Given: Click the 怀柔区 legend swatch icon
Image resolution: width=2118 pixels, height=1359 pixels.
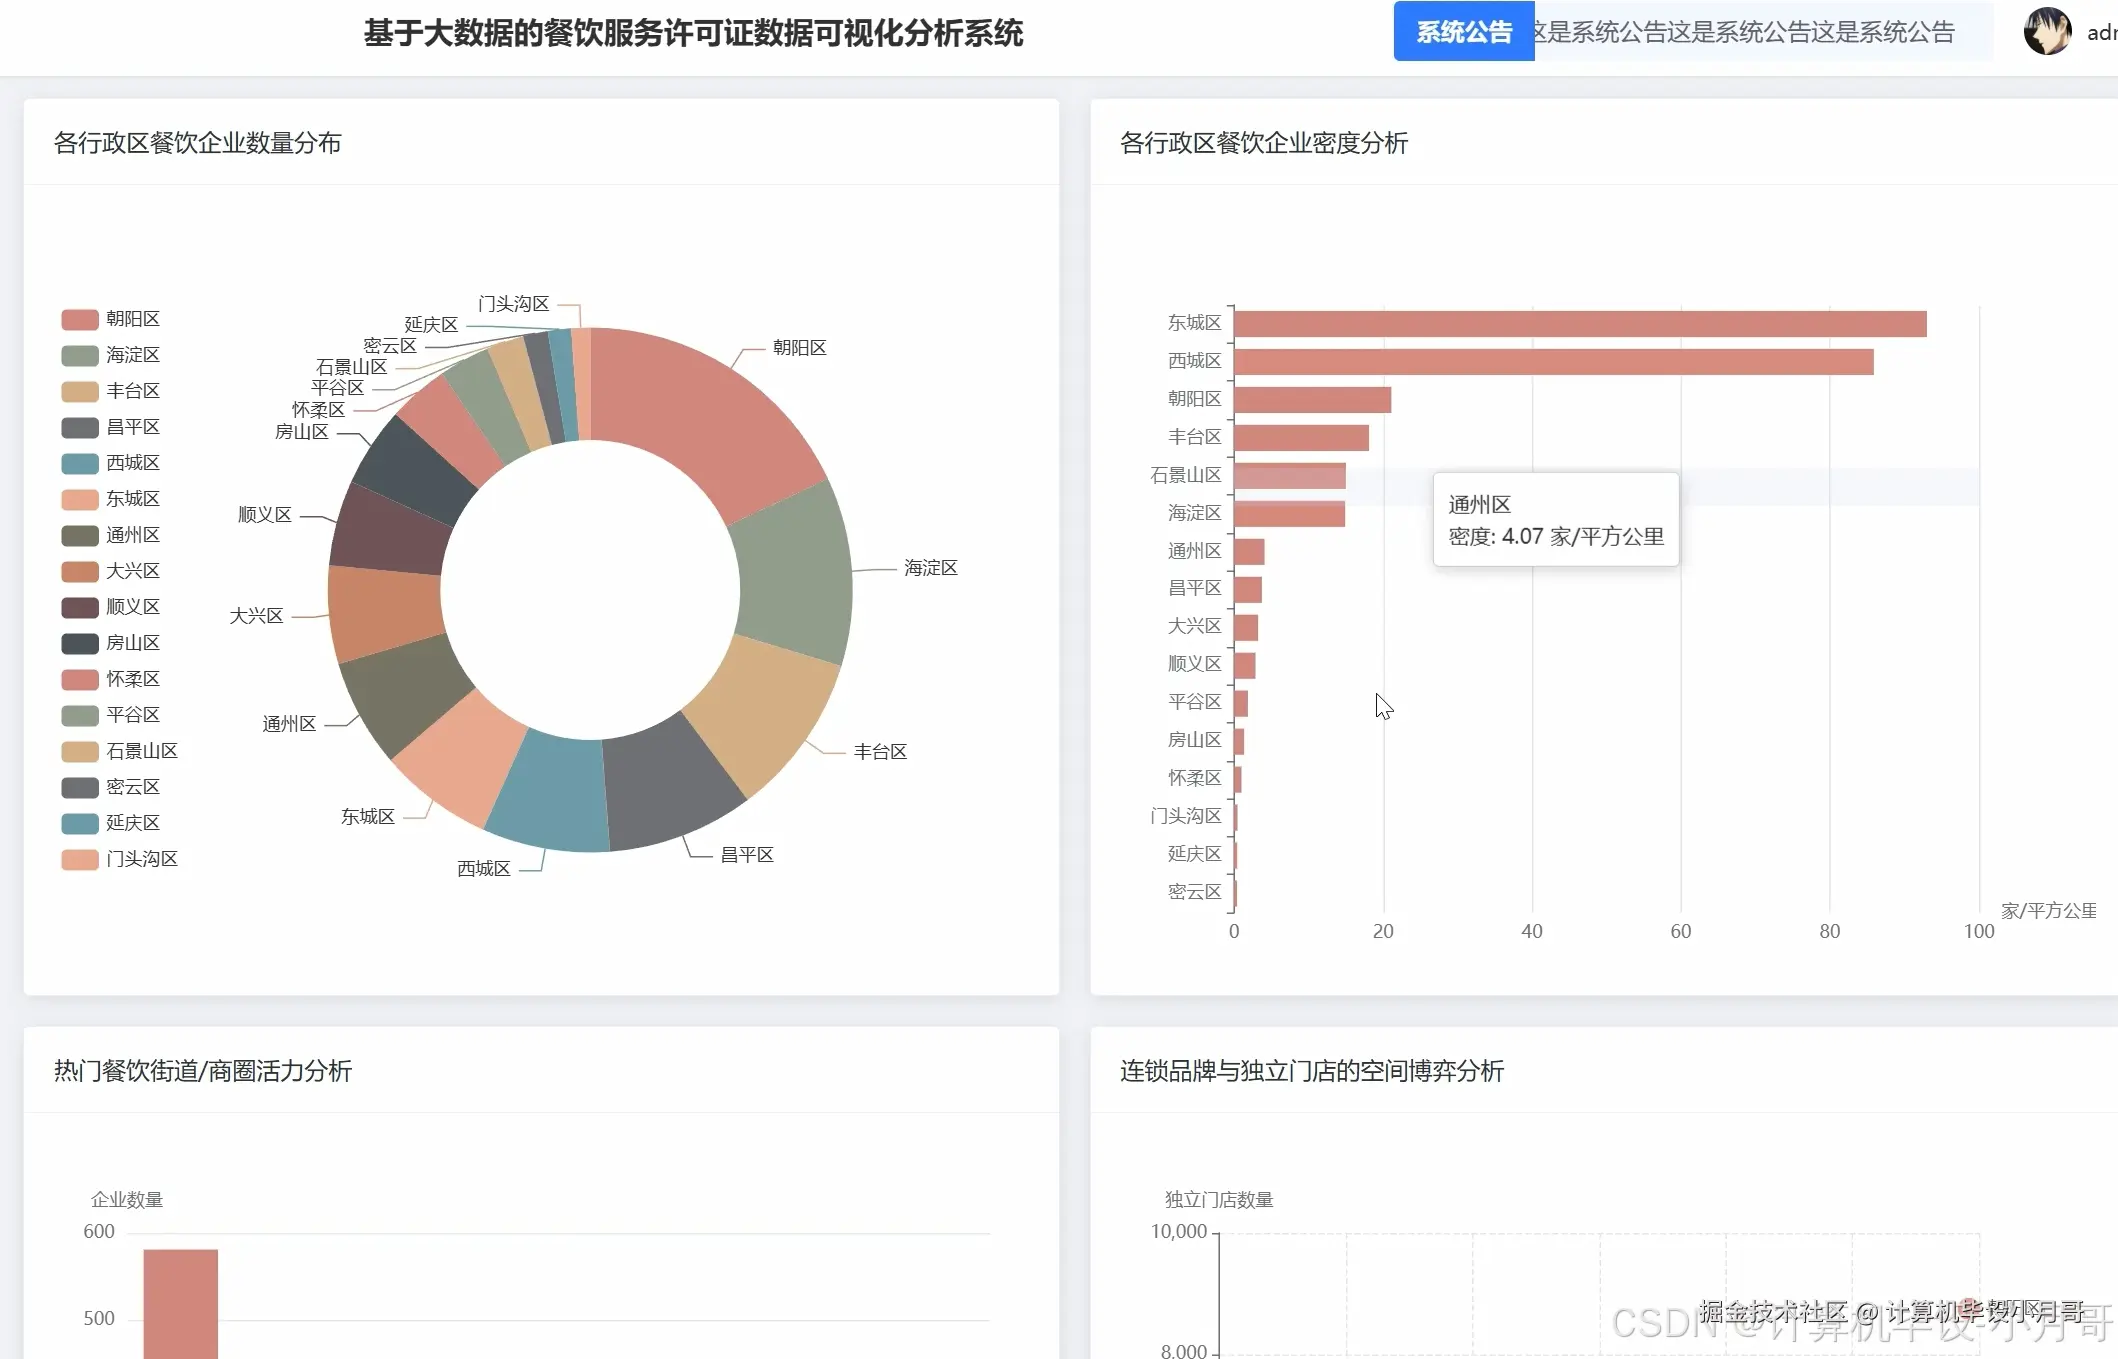Looking at the screenshot, I should click(78, 679).
